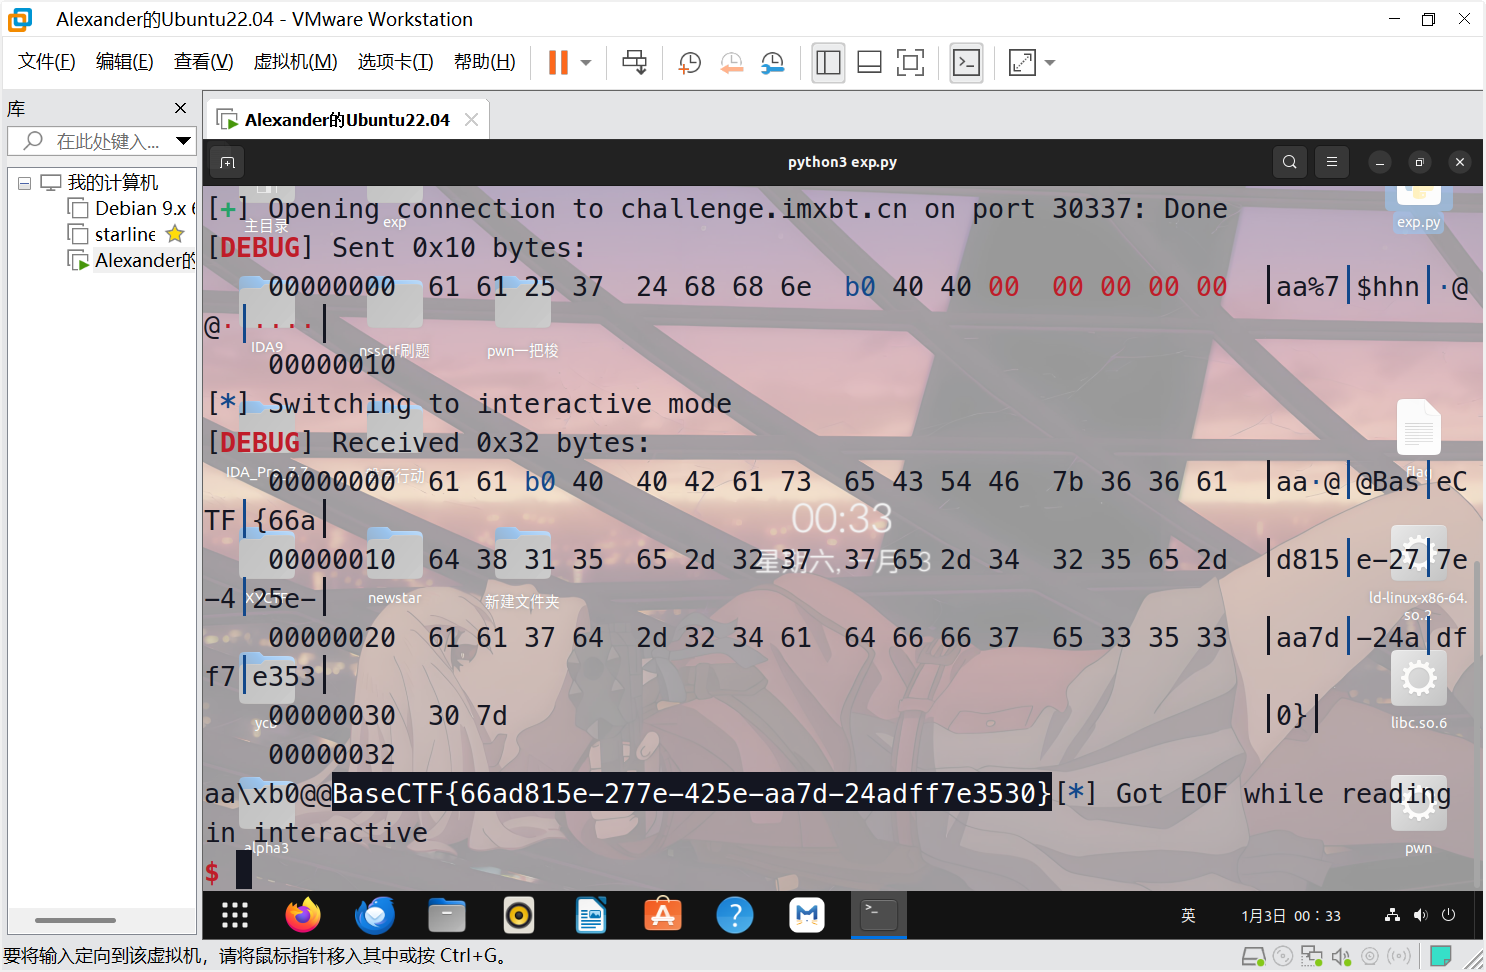This screenshot has width=1486, height=972.
Task: Unstar the starline virtual machine favorite
Action: click(x=175, y=233)
